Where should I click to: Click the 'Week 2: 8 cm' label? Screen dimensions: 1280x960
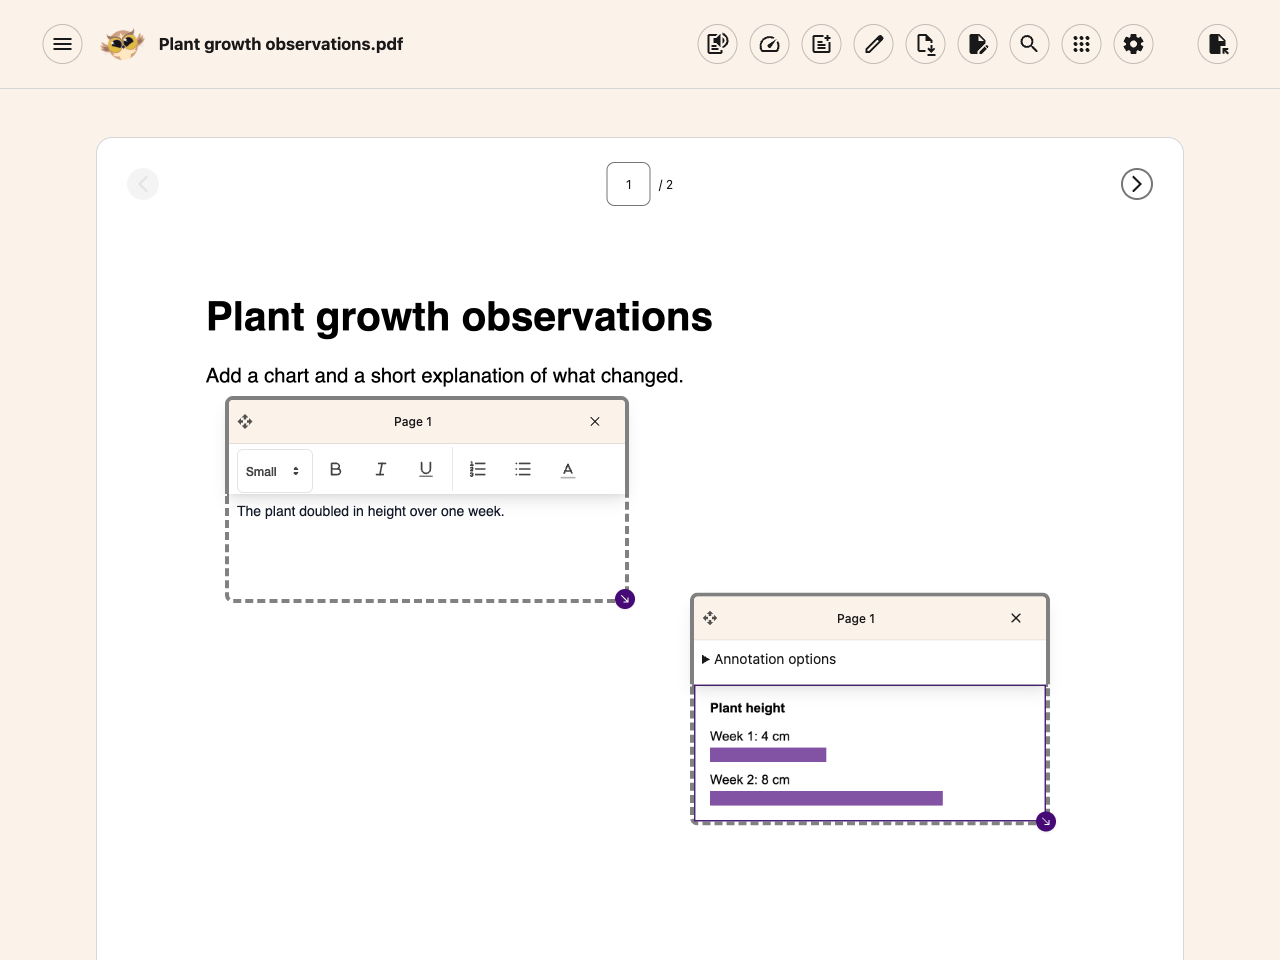(750, 780)
